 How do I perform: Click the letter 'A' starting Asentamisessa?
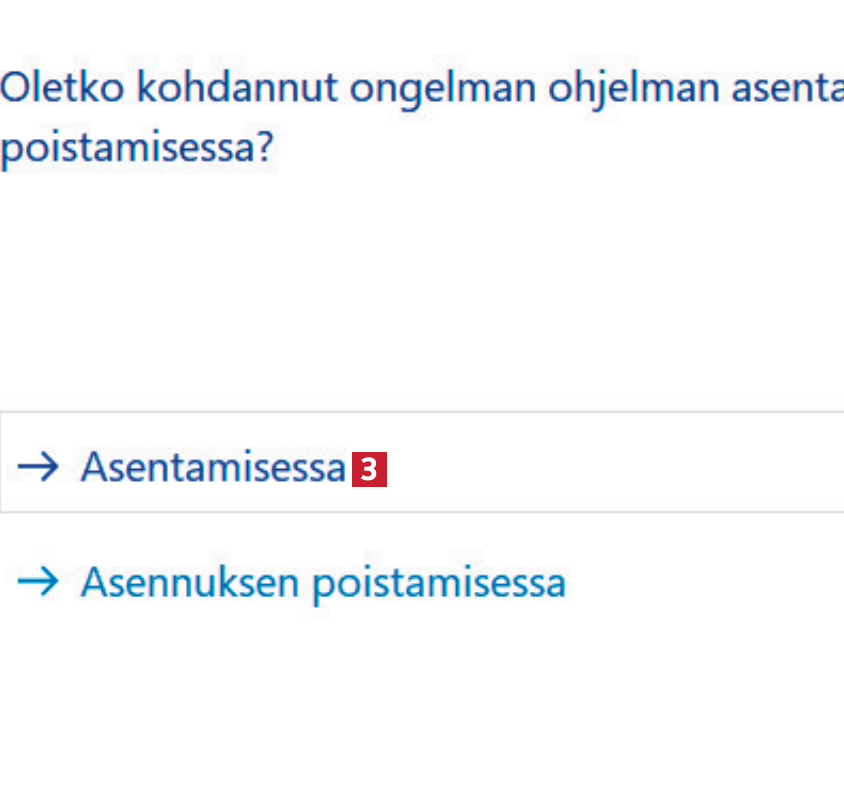(x=94, y=467)
